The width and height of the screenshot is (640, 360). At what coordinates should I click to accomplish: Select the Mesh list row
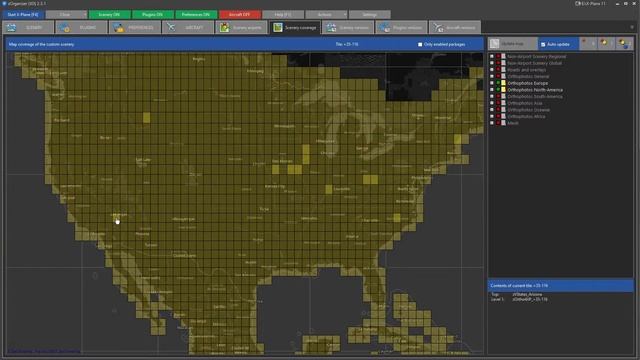(x=561, y=123)
